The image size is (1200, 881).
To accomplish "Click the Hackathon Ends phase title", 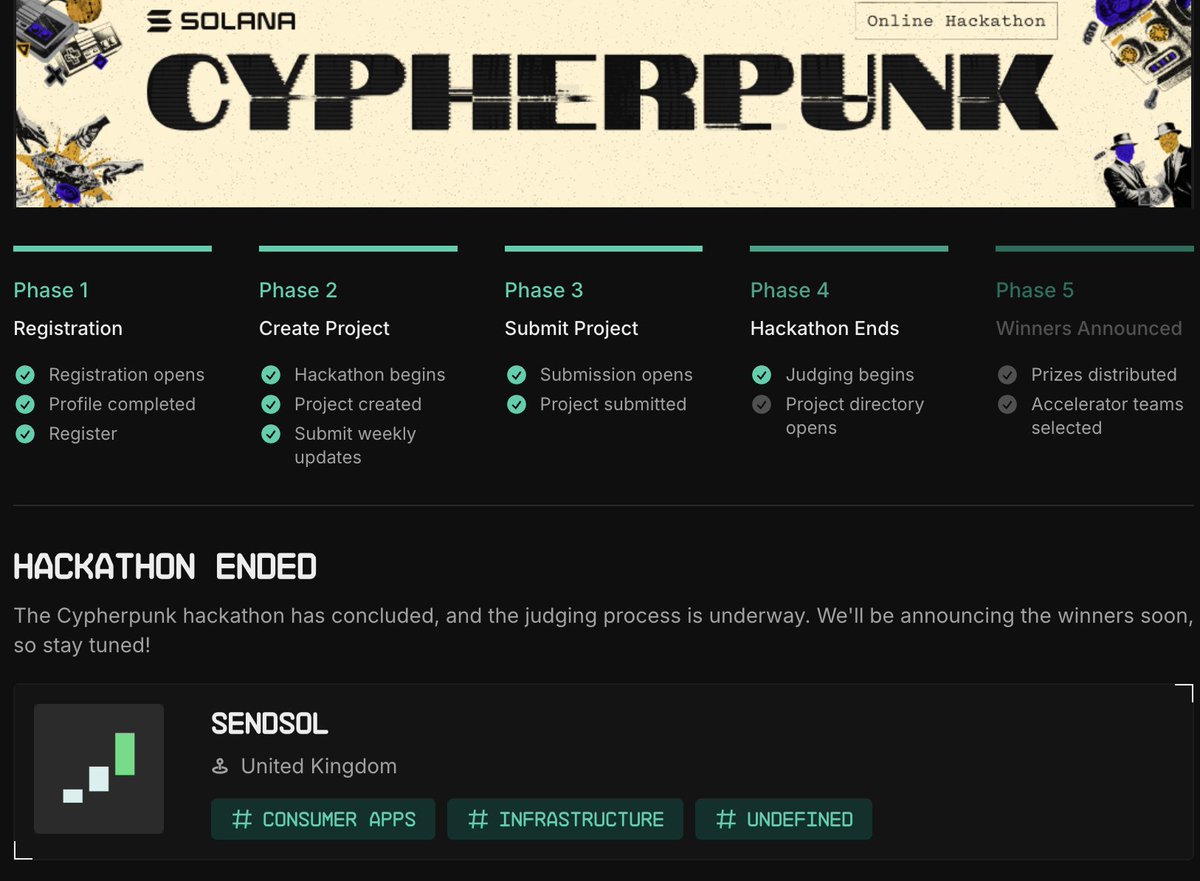I will coord(825,328).
